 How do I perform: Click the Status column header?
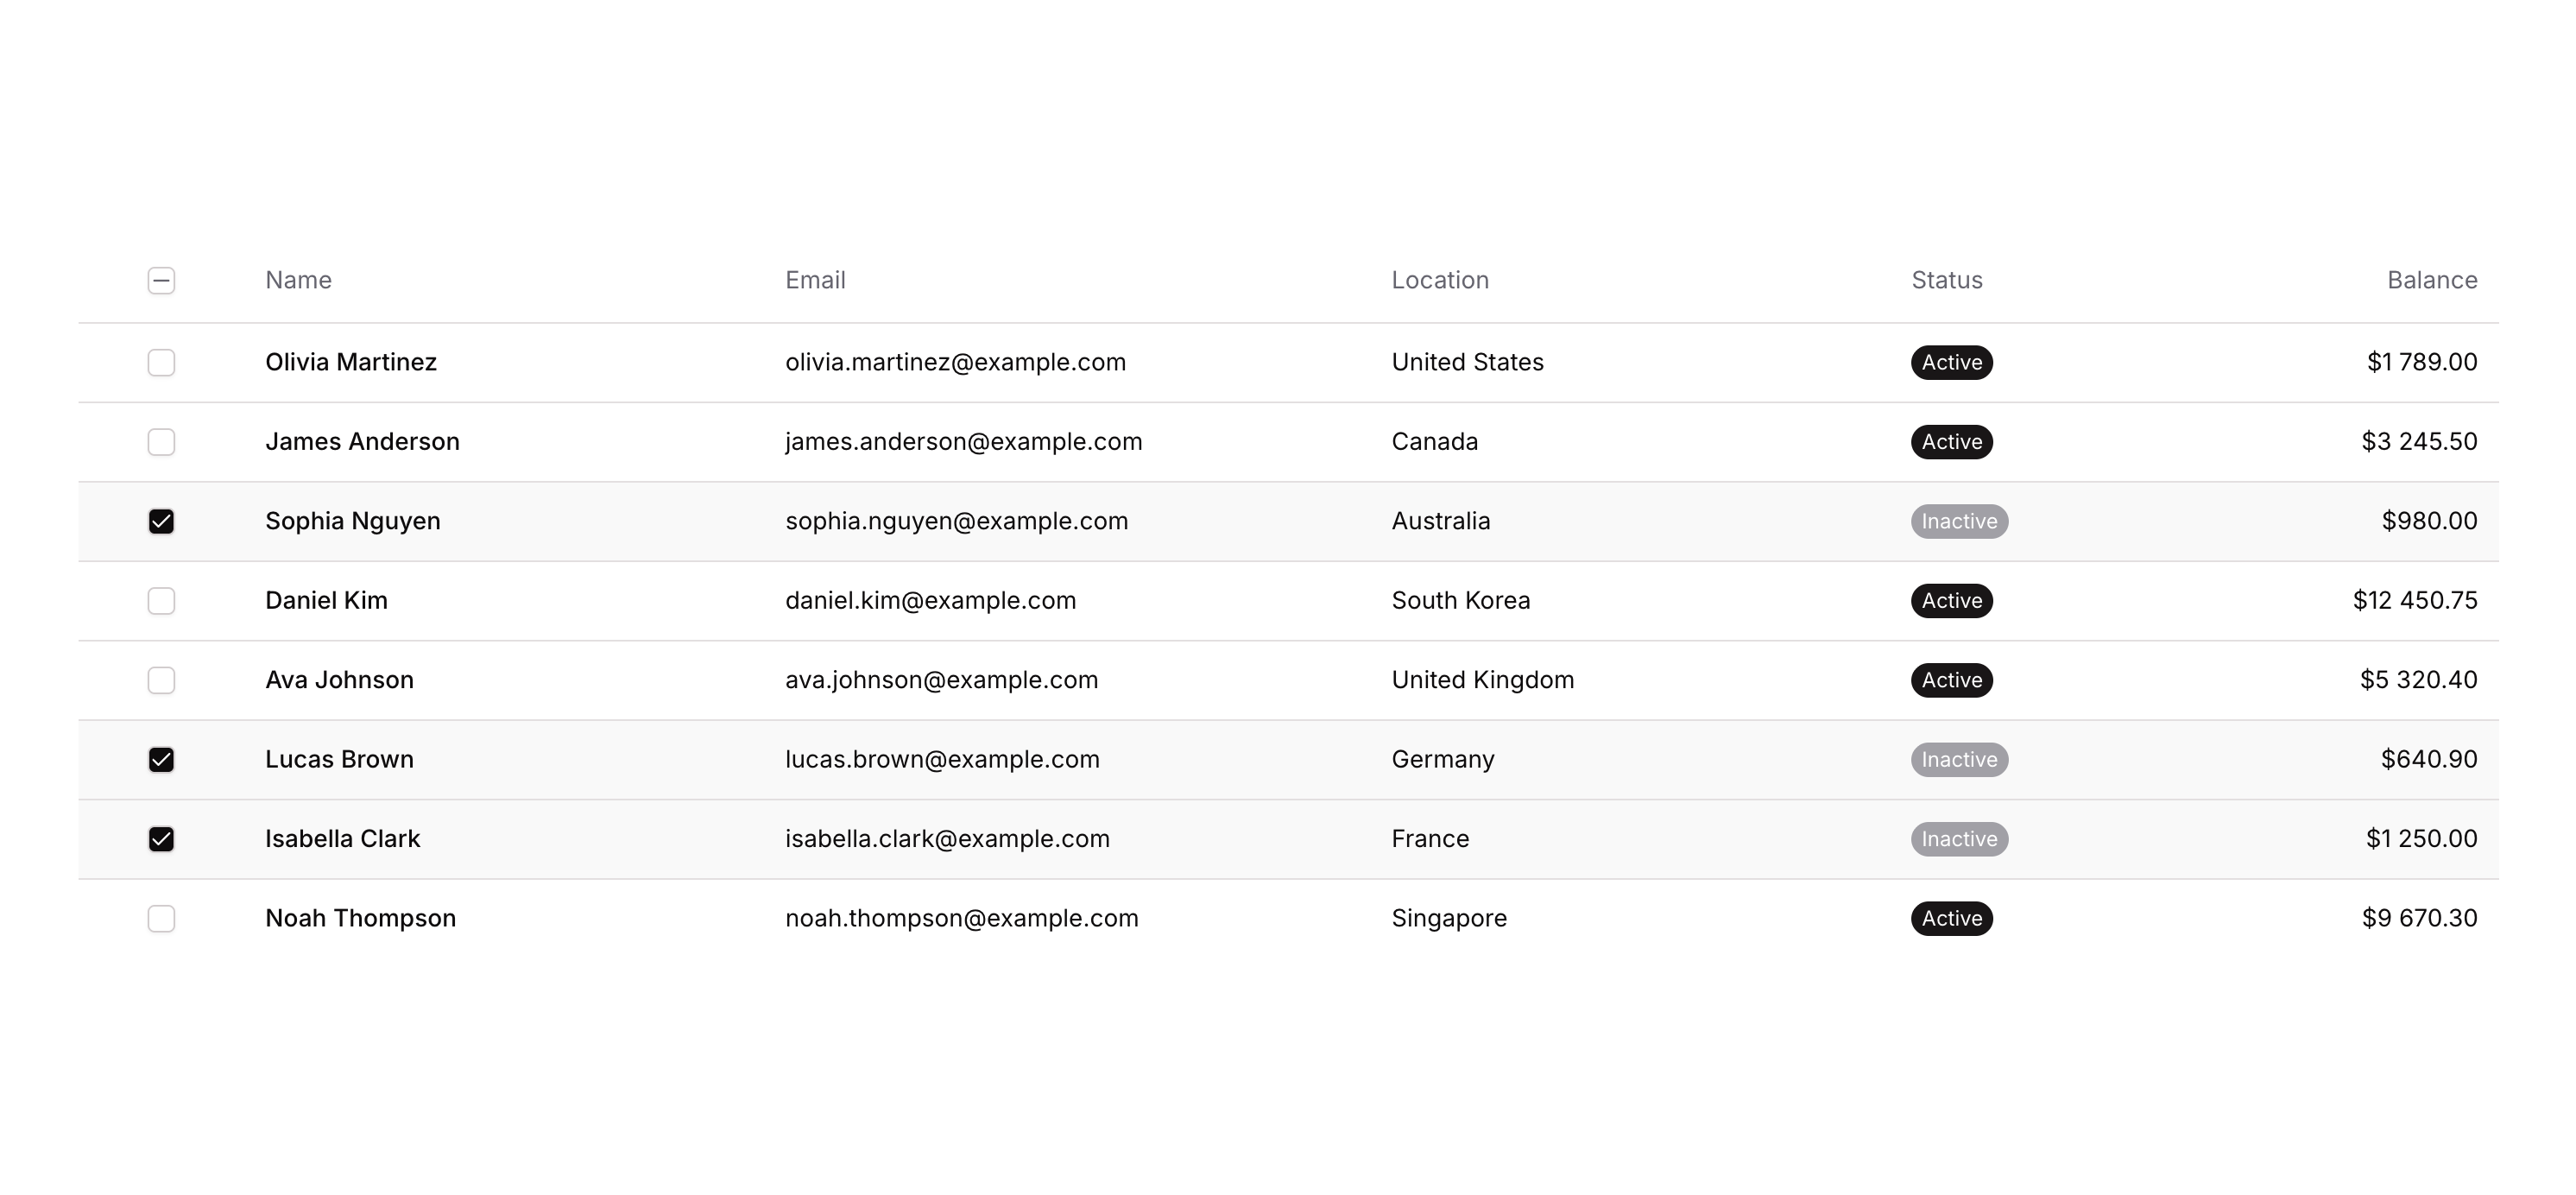(1946, 280)
